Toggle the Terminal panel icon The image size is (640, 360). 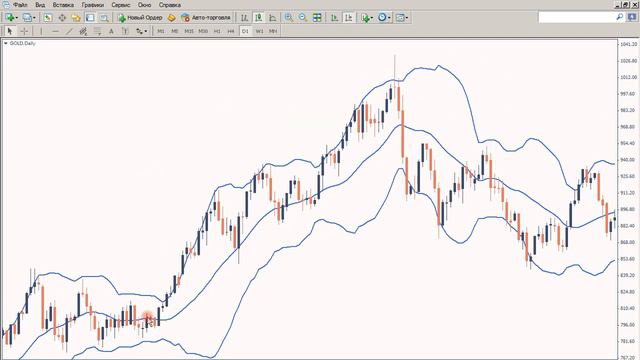90,18
